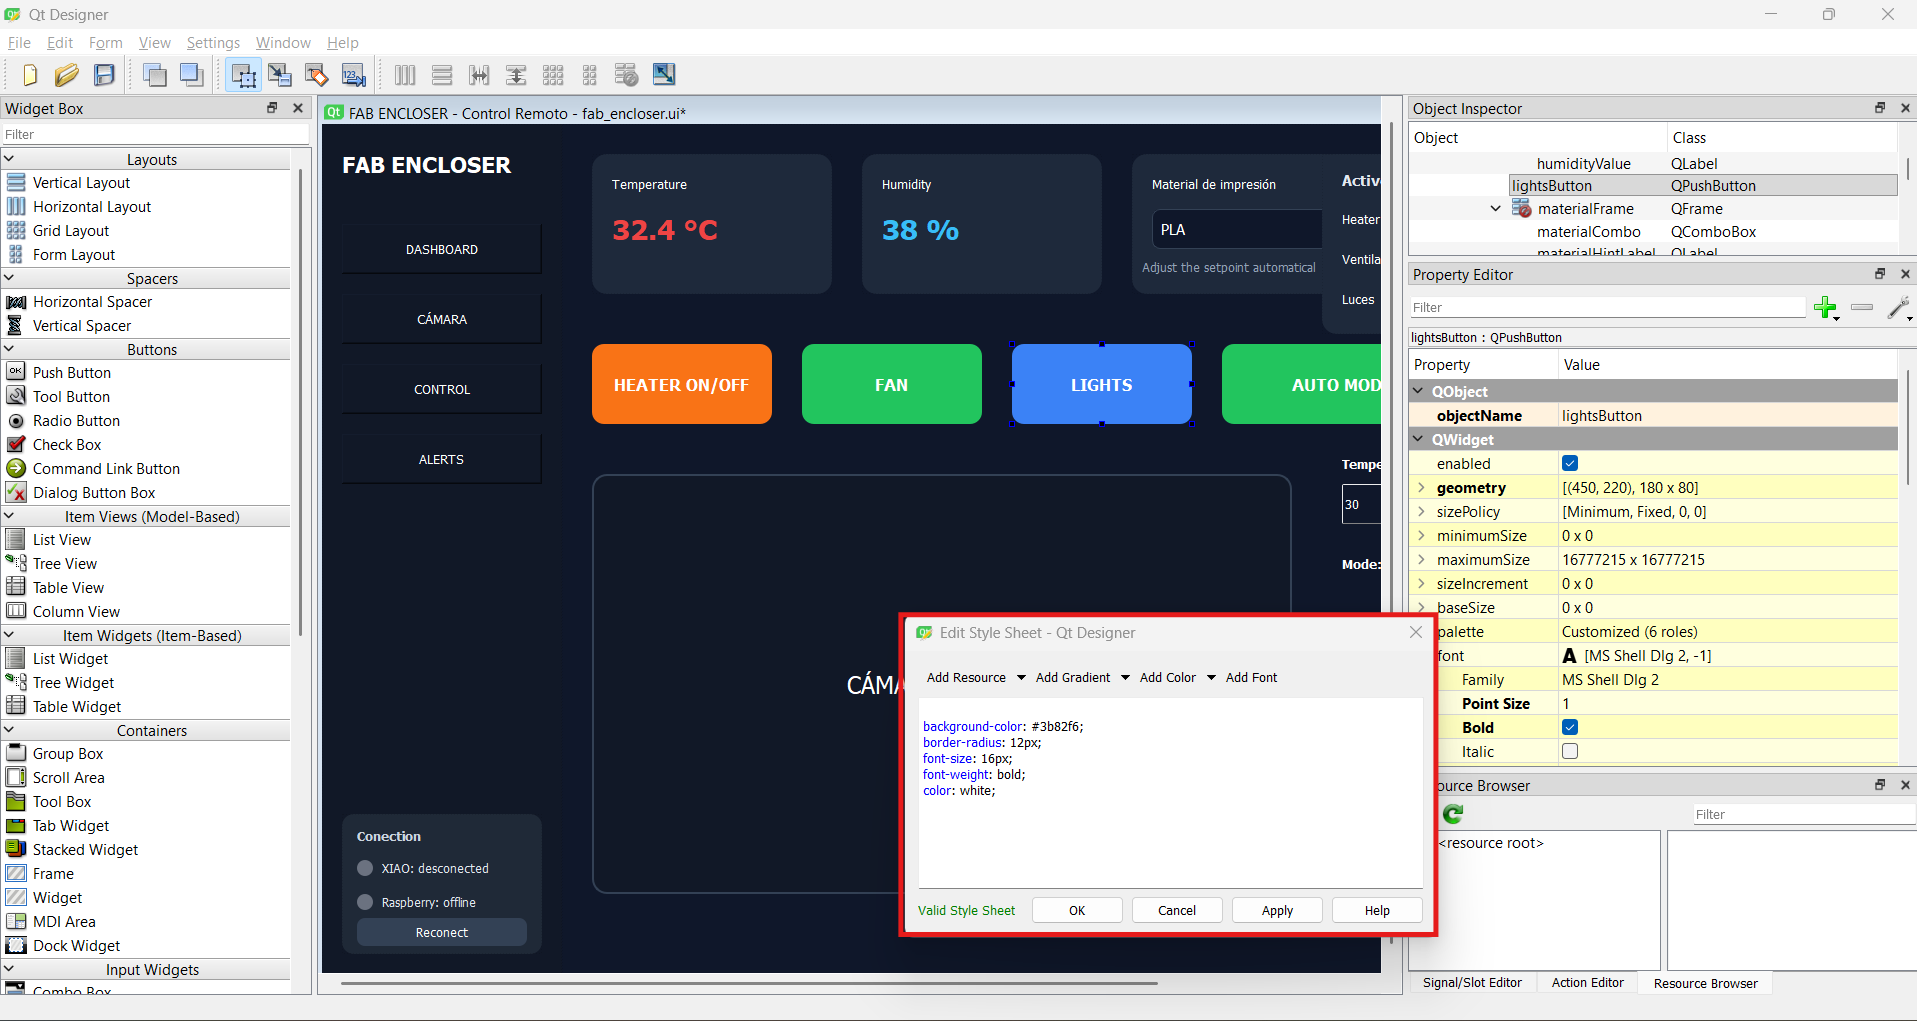Click the Adjust Size toolbar icon
The height and width of the screenshot is (1021, 1917).
pos(664,75)
